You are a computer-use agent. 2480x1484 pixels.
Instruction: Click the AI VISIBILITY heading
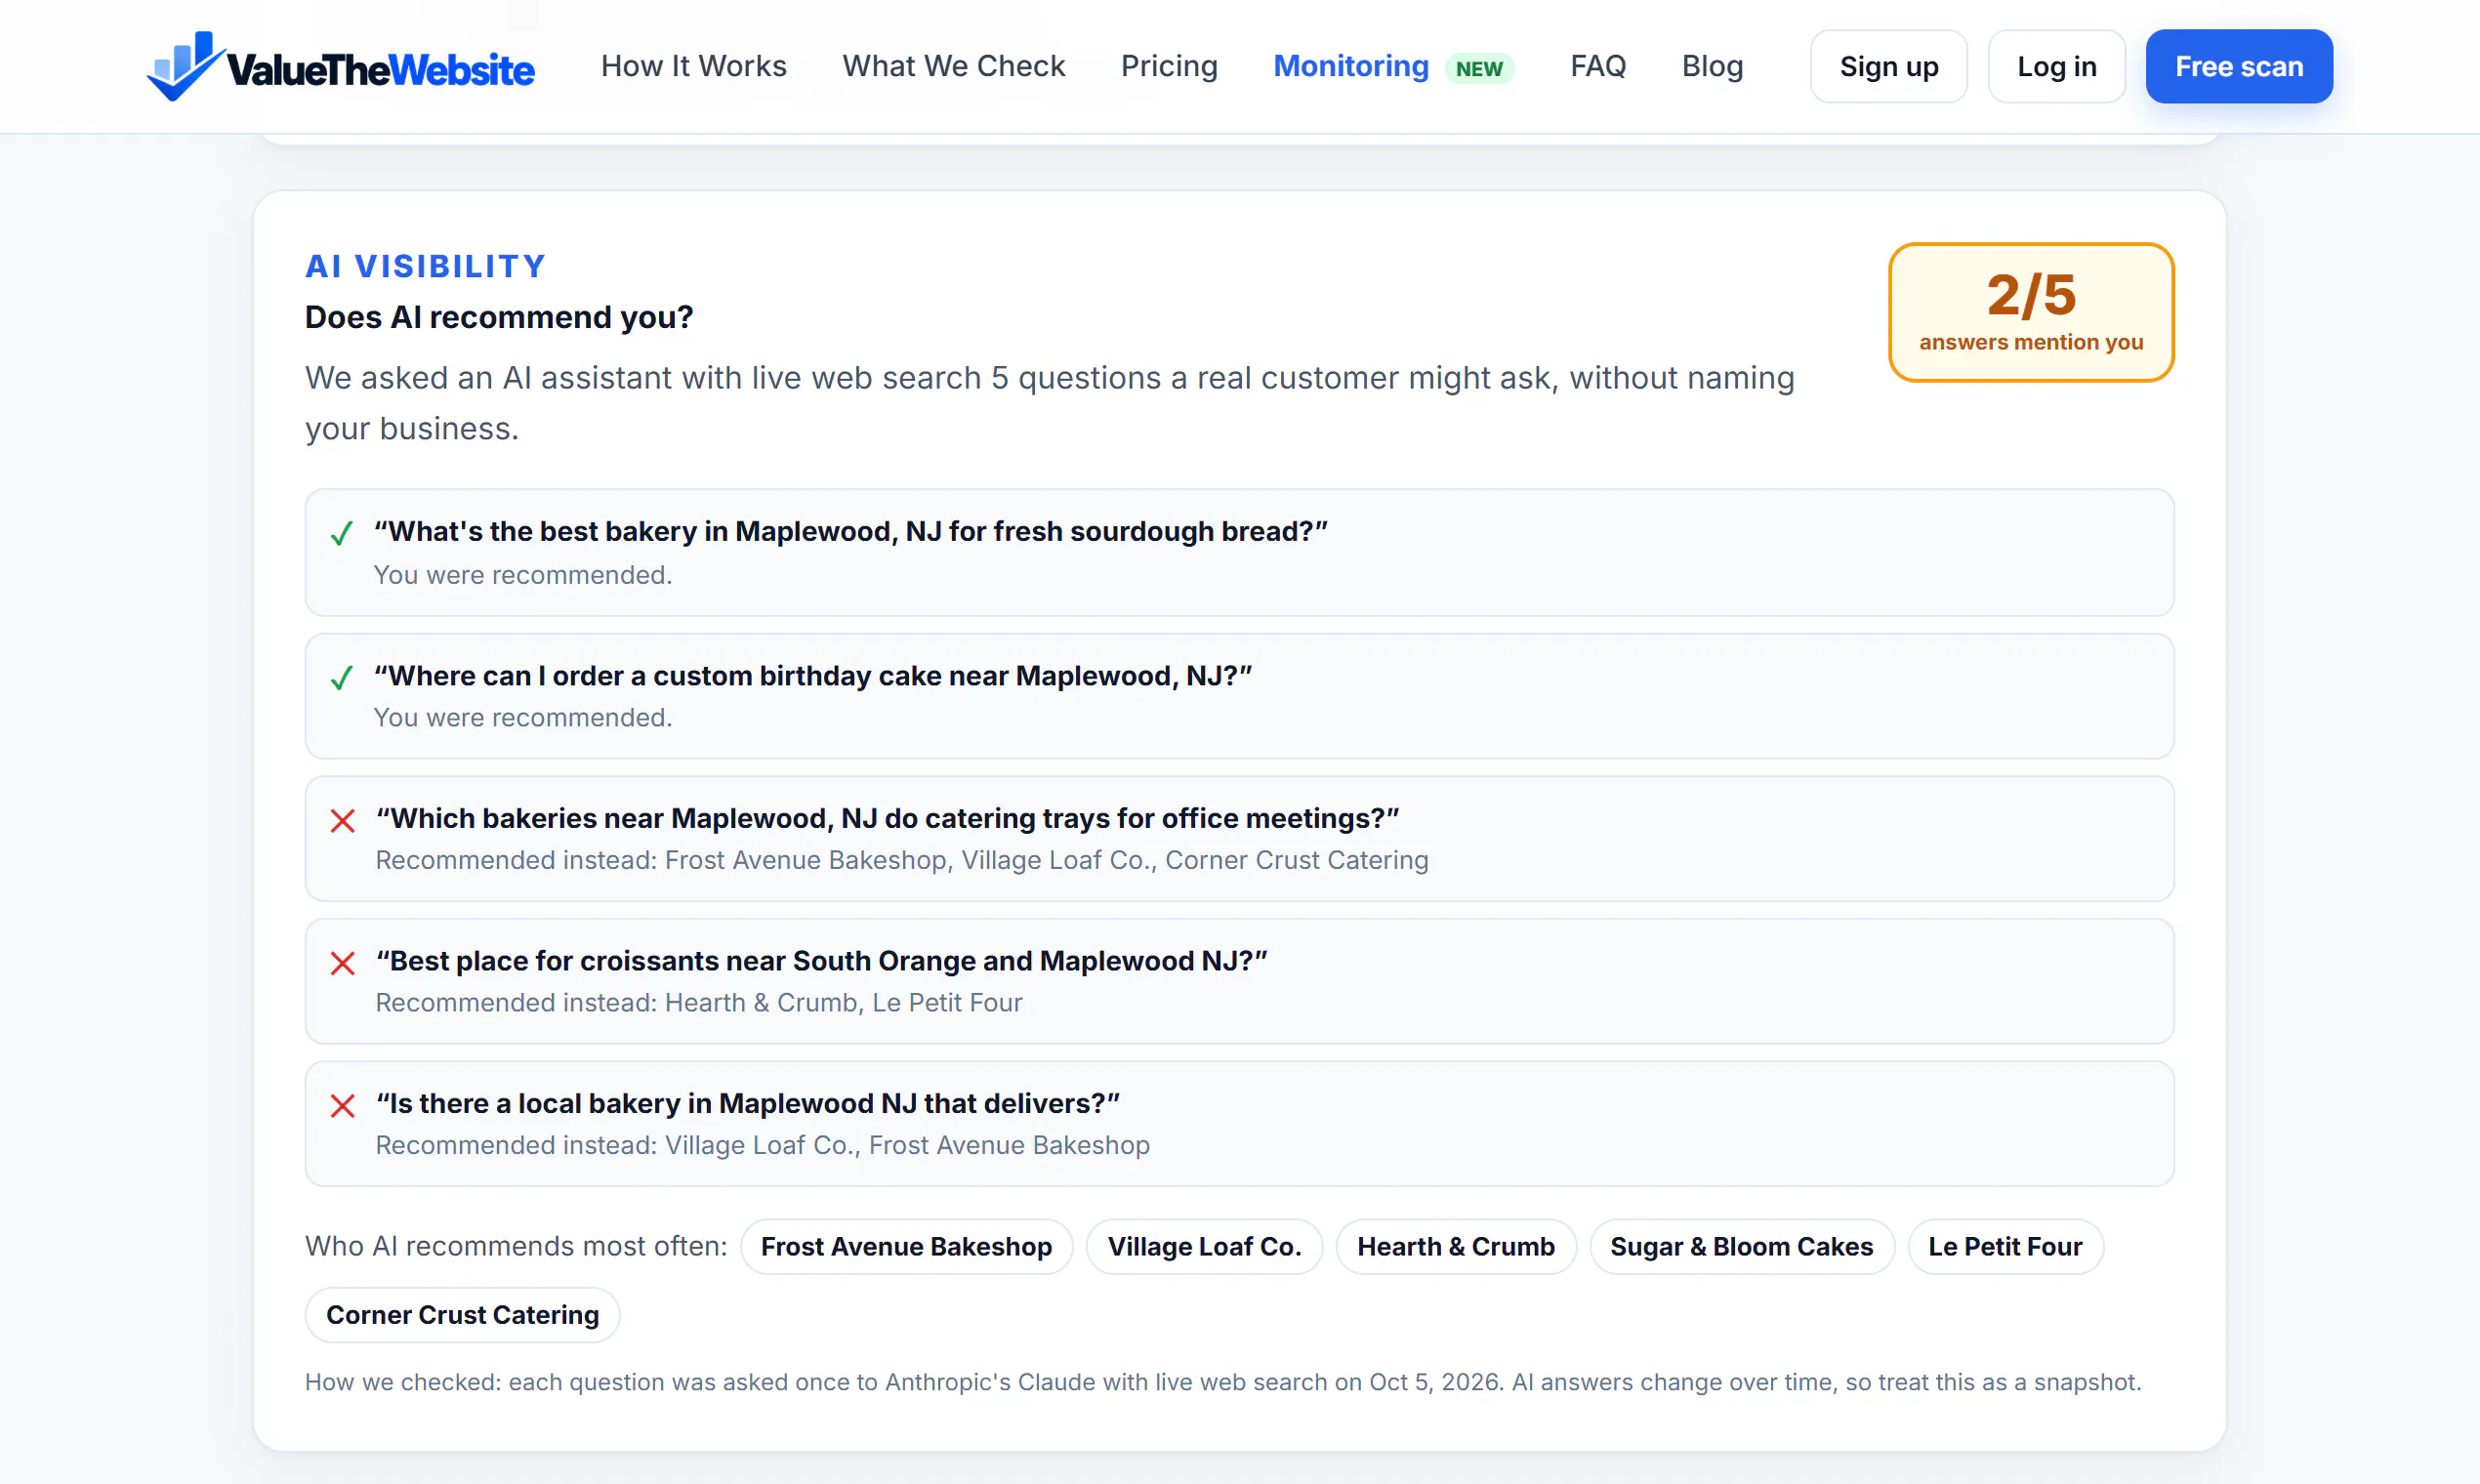tap(426, 266)
